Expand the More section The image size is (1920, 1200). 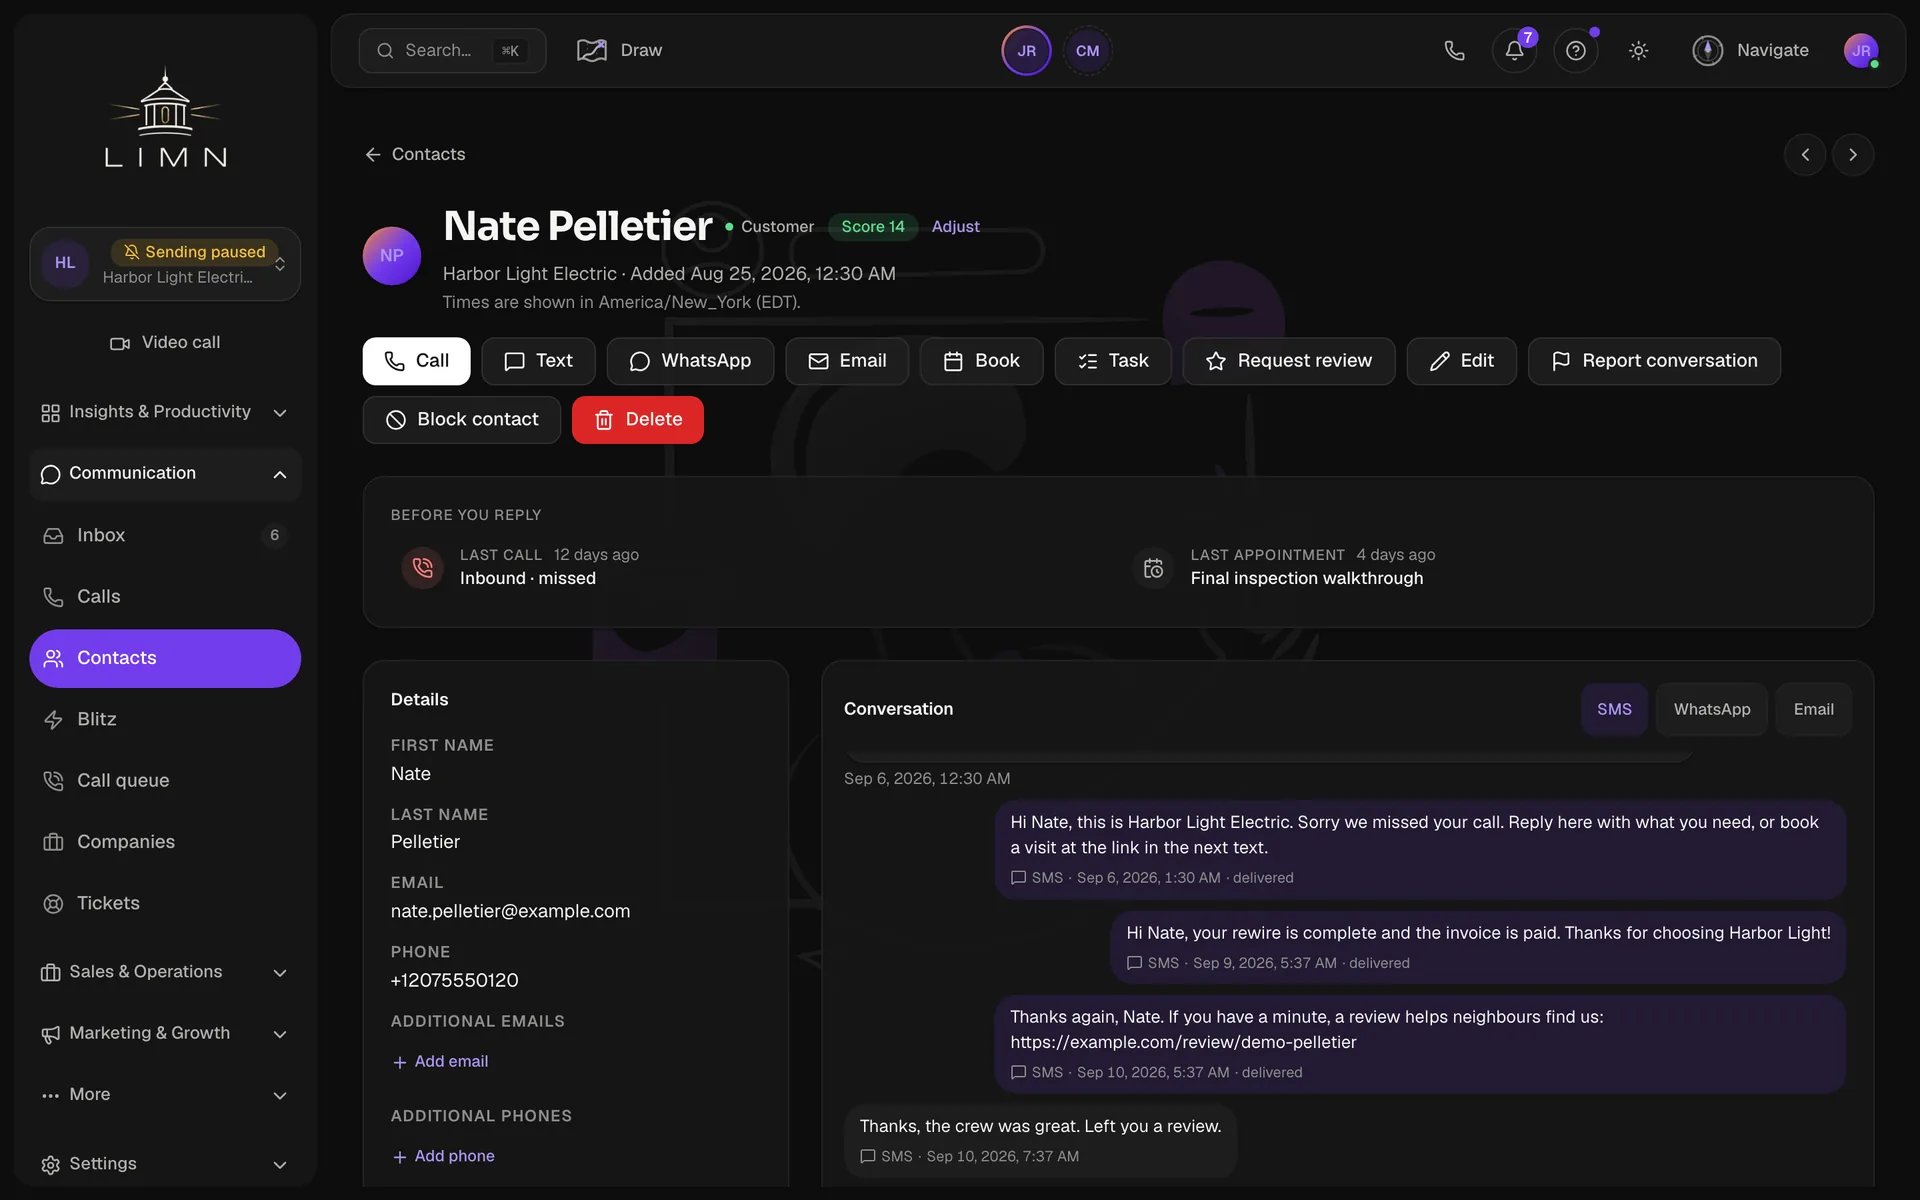coord(165,1095)
